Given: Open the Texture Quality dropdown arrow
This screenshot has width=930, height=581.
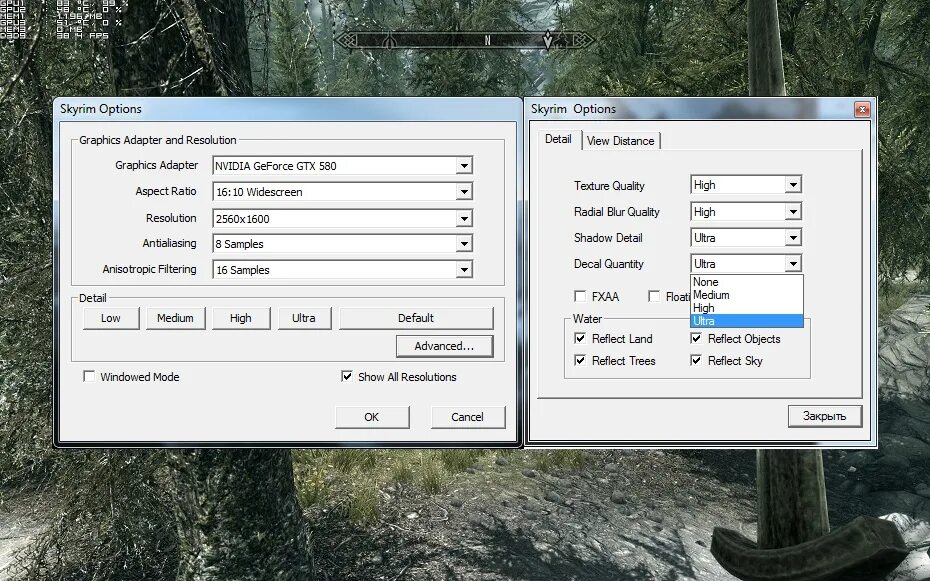Looking at the screenshot, I should point(793,185).
